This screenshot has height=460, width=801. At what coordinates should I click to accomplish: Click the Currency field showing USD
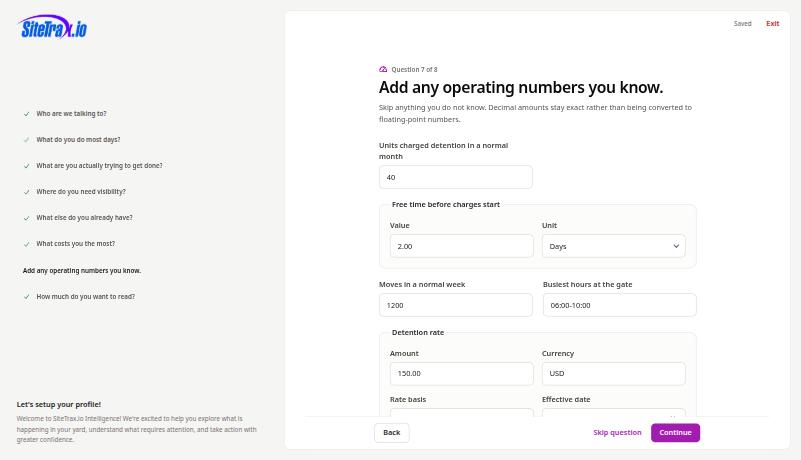614,374
